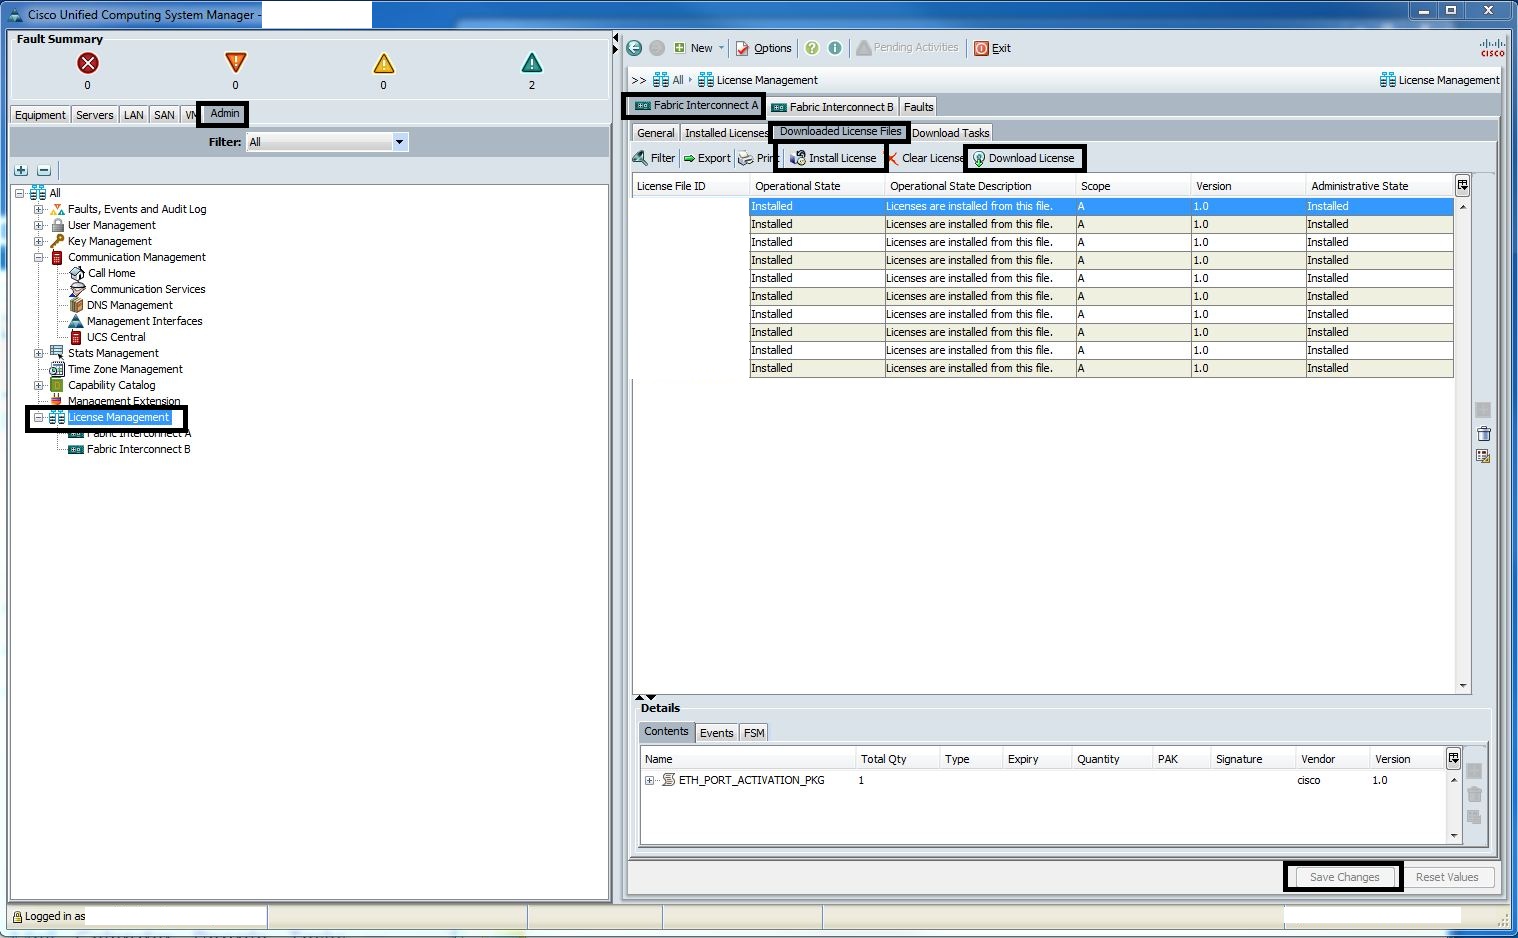Open the Installed Licenses tab
Screen dimensions: 1518x938
pyautogui.click(x=725, y=133)
